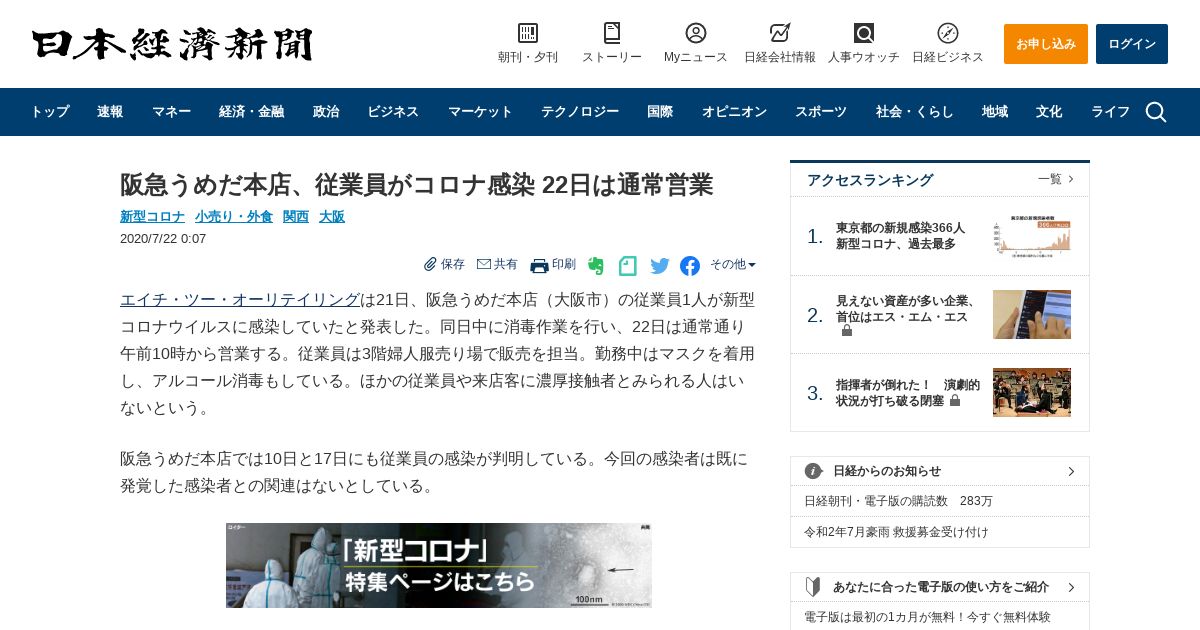Click the icon beside あなたに合った電子版の使い方
This screenshot has width=1200, height=630.
coord(814,587)
